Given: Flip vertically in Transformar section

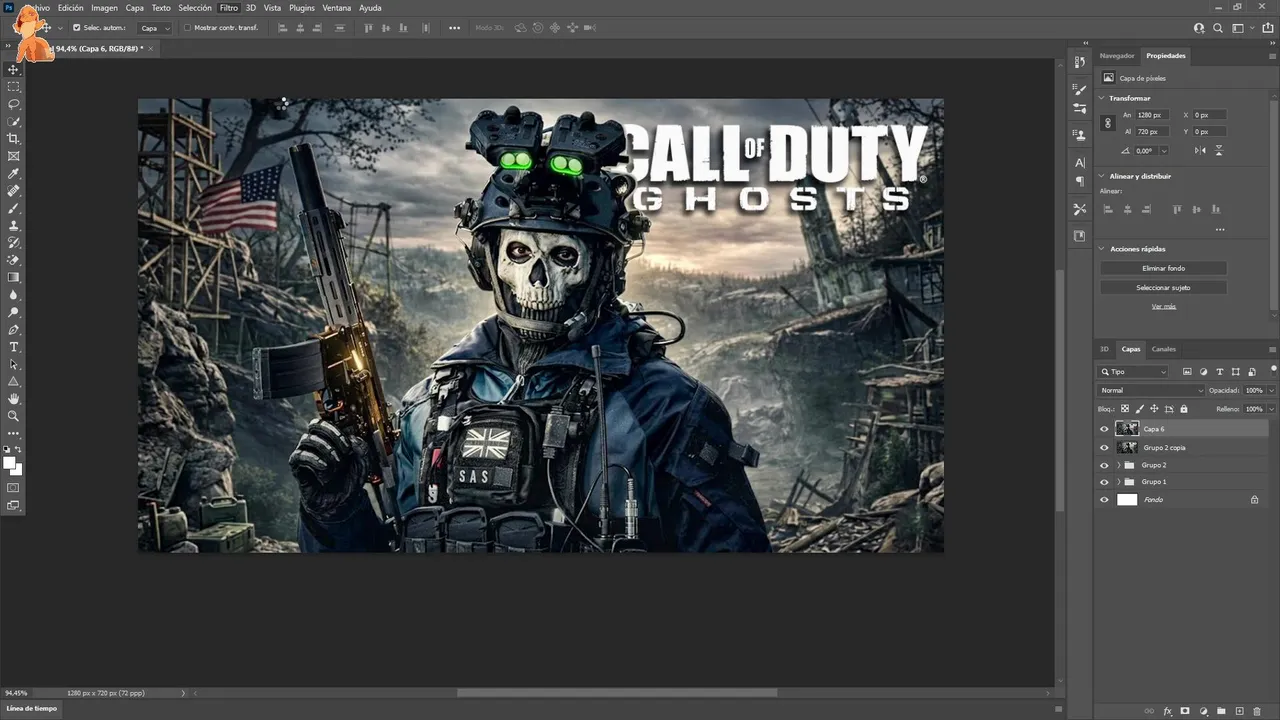Looking at the screenshot, I should pos(1219,150).
